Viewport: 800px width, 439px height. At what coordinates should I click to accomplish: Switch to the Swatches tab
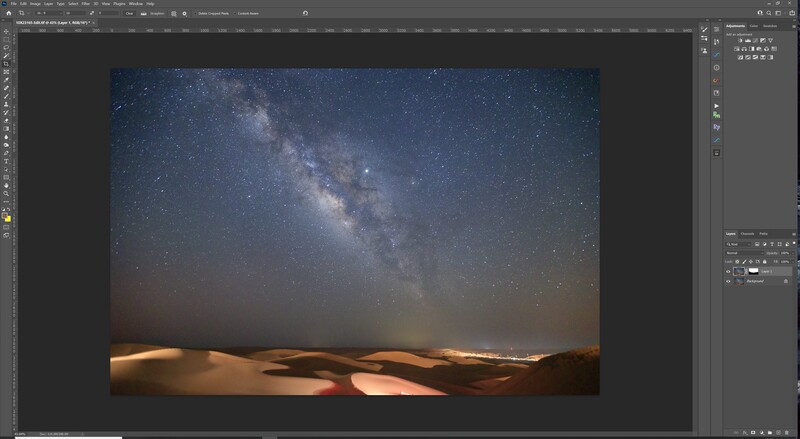point(770,26)
